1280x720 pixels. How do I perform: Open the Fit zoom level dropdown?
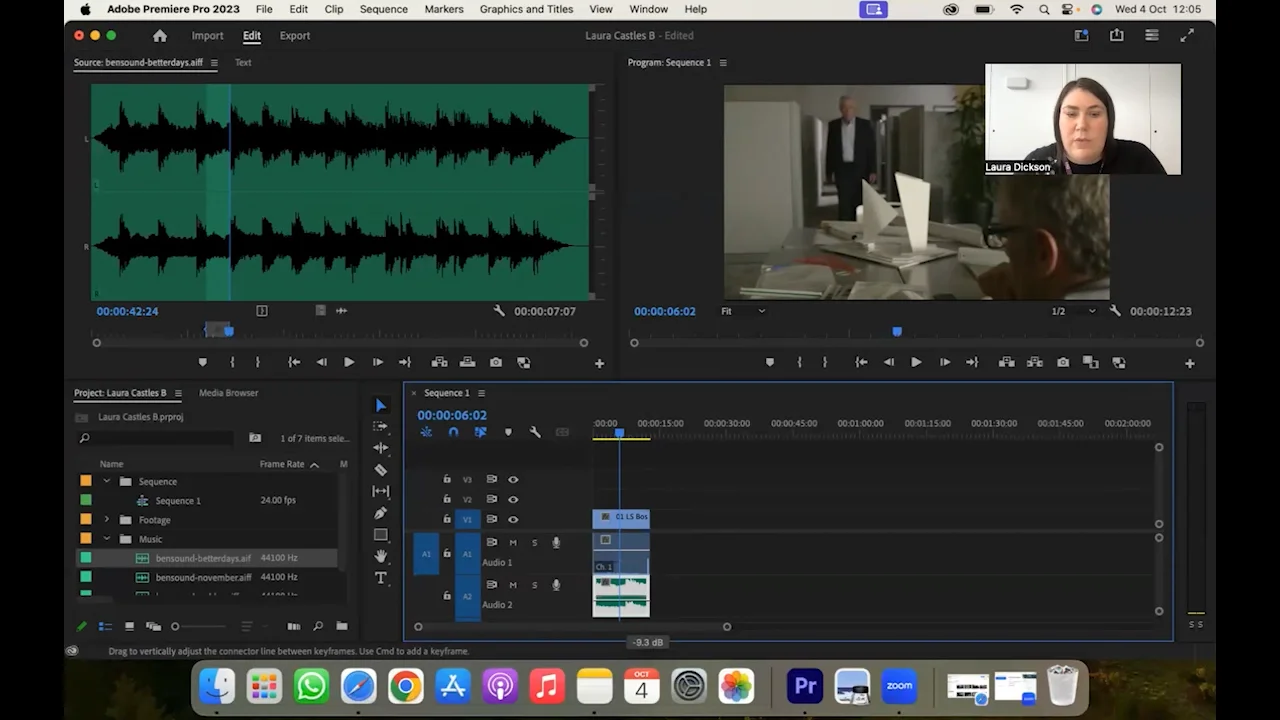743,311
